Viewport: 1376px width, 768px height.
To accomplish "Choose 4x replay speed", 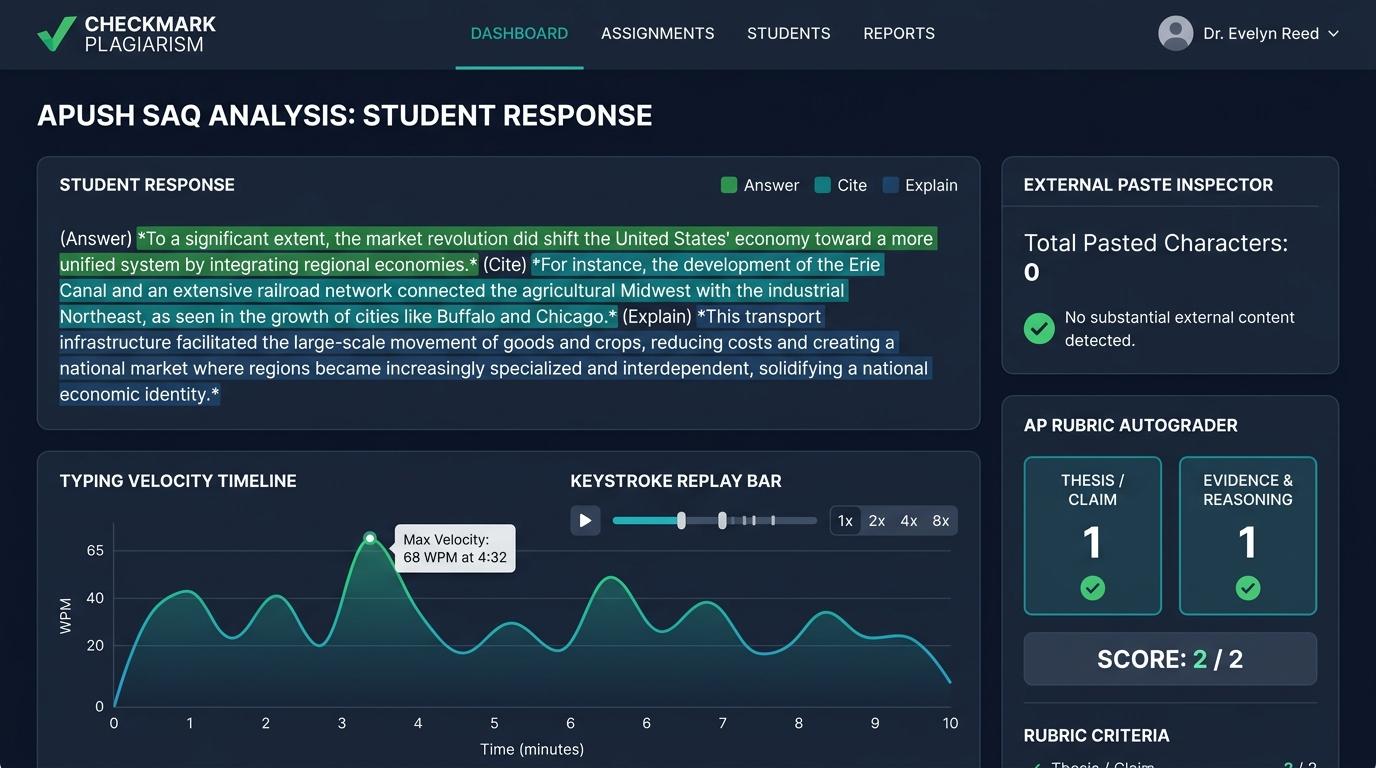I will click(909, 521).
